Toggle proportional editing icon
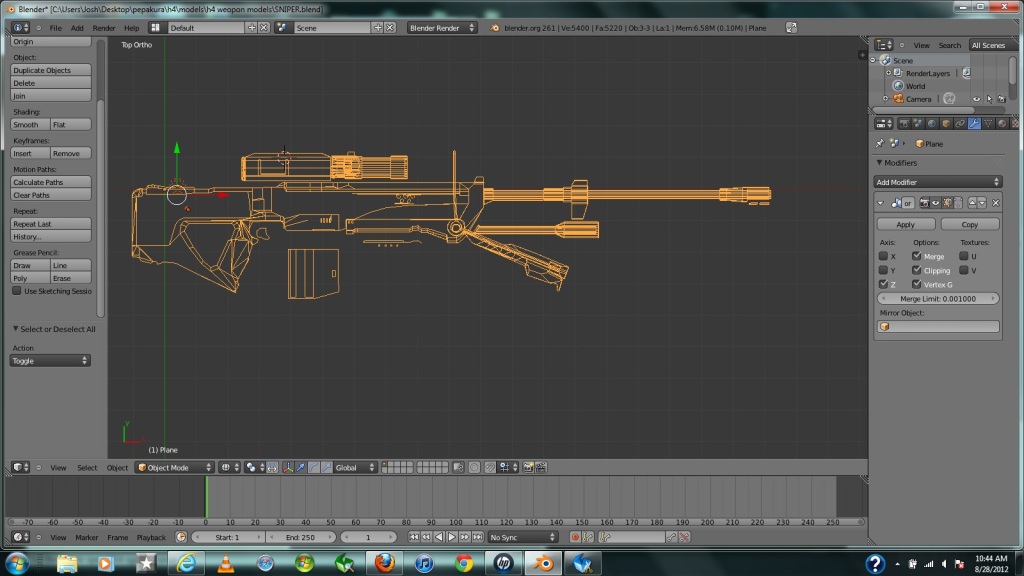 click(473, 468)
